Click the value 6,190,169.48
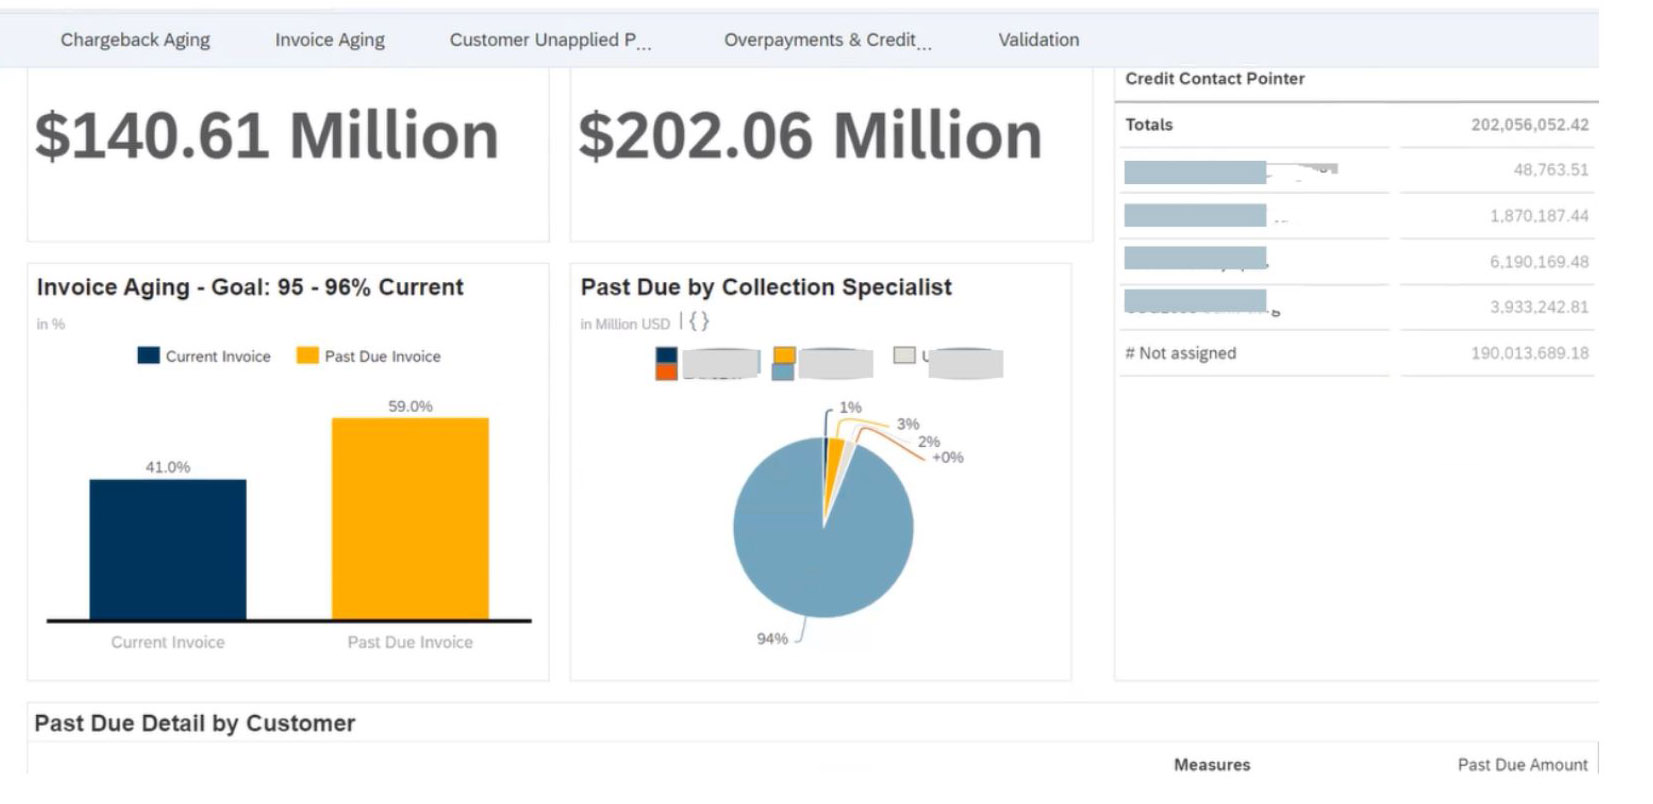This screenshot has width=1653, height=804. (x=1539, y=262)
